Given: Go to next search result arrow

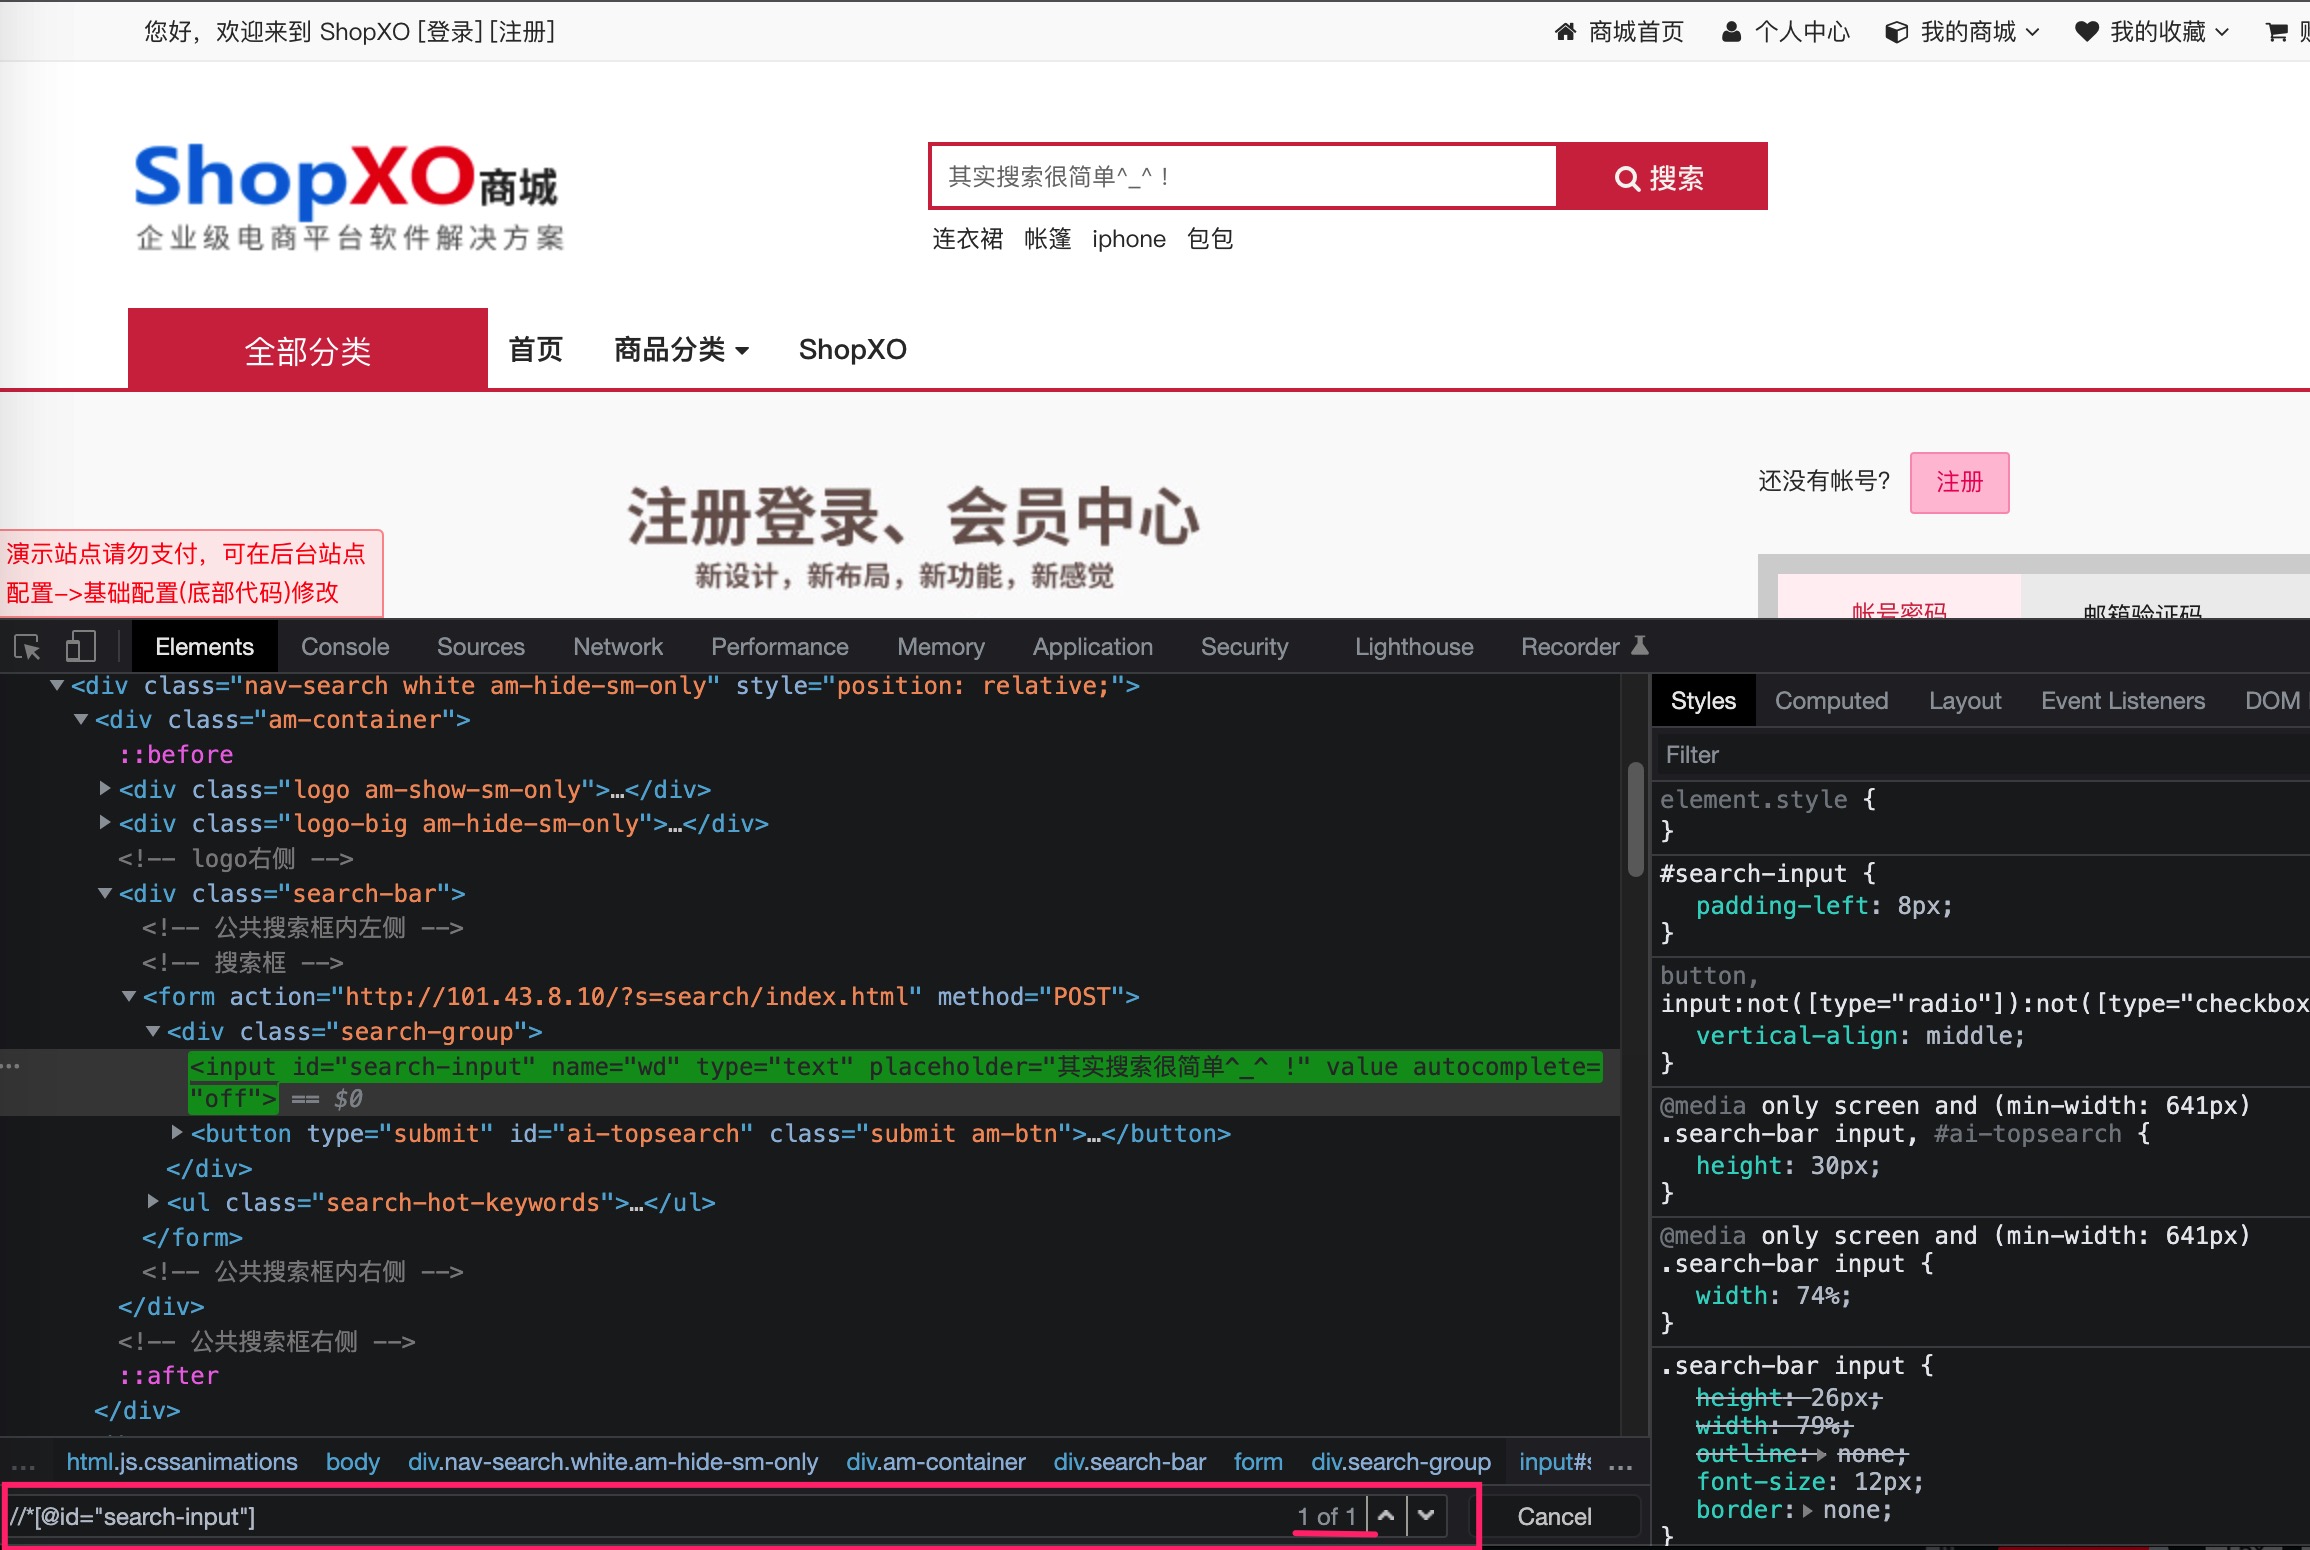Looking at the screenshot, I should point(1426,1515).
